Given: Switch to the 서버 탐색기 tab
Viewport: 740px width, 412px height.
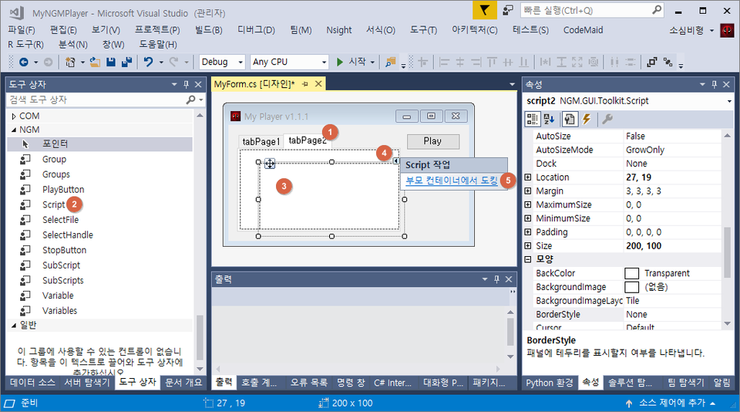Looking at the screenshot, I should [x=87, y=383].
